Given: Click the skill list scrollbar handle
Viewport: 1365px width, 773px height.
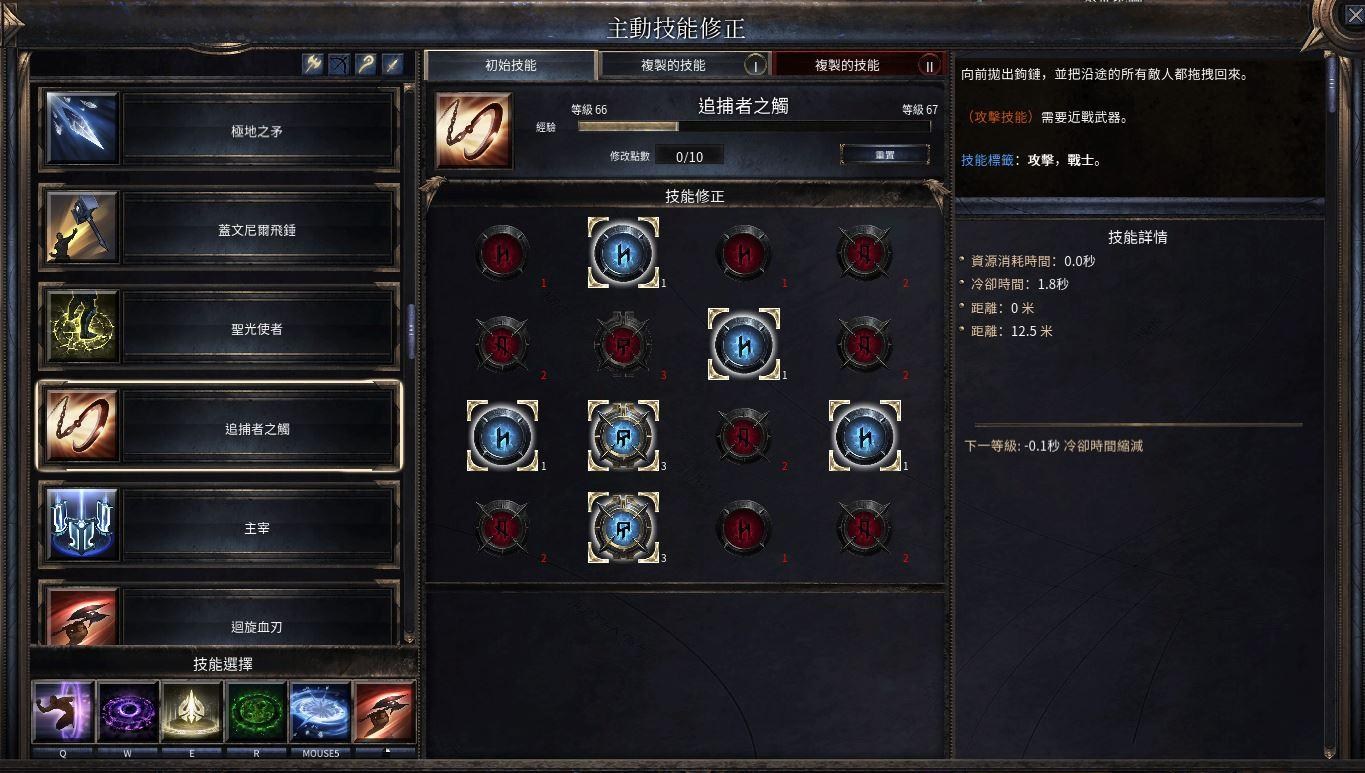Looking at the screenshot, I should click(x=410, y=330).
